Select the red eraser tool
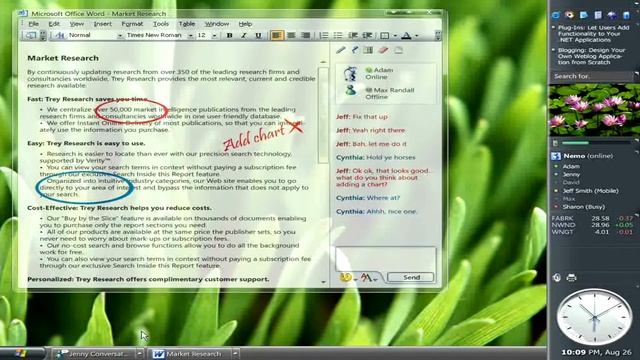640x360 pixels. (383, 50)
